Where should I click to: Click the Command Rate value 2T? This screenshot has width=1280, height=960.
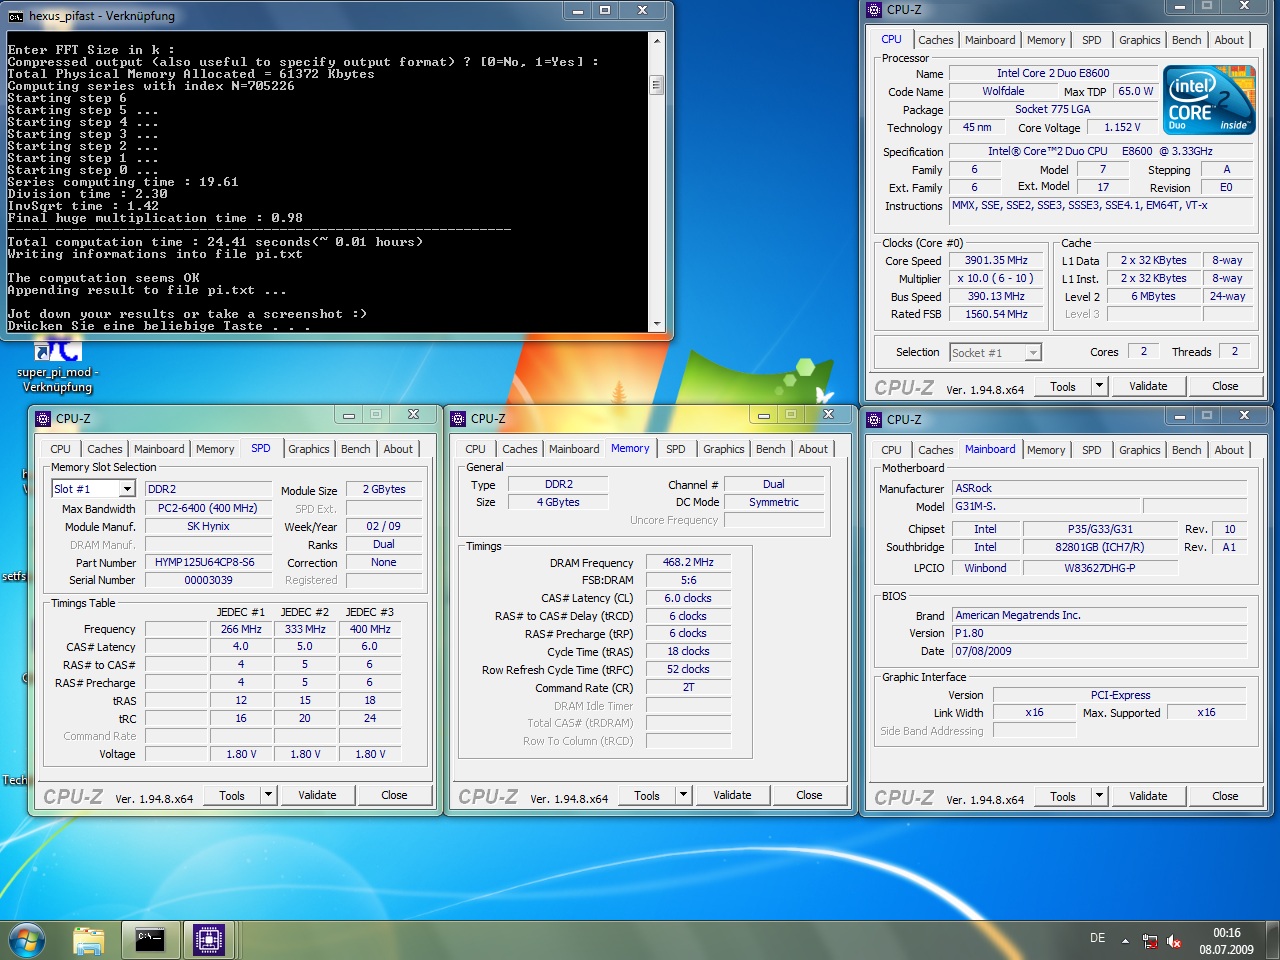pos(688,687)
